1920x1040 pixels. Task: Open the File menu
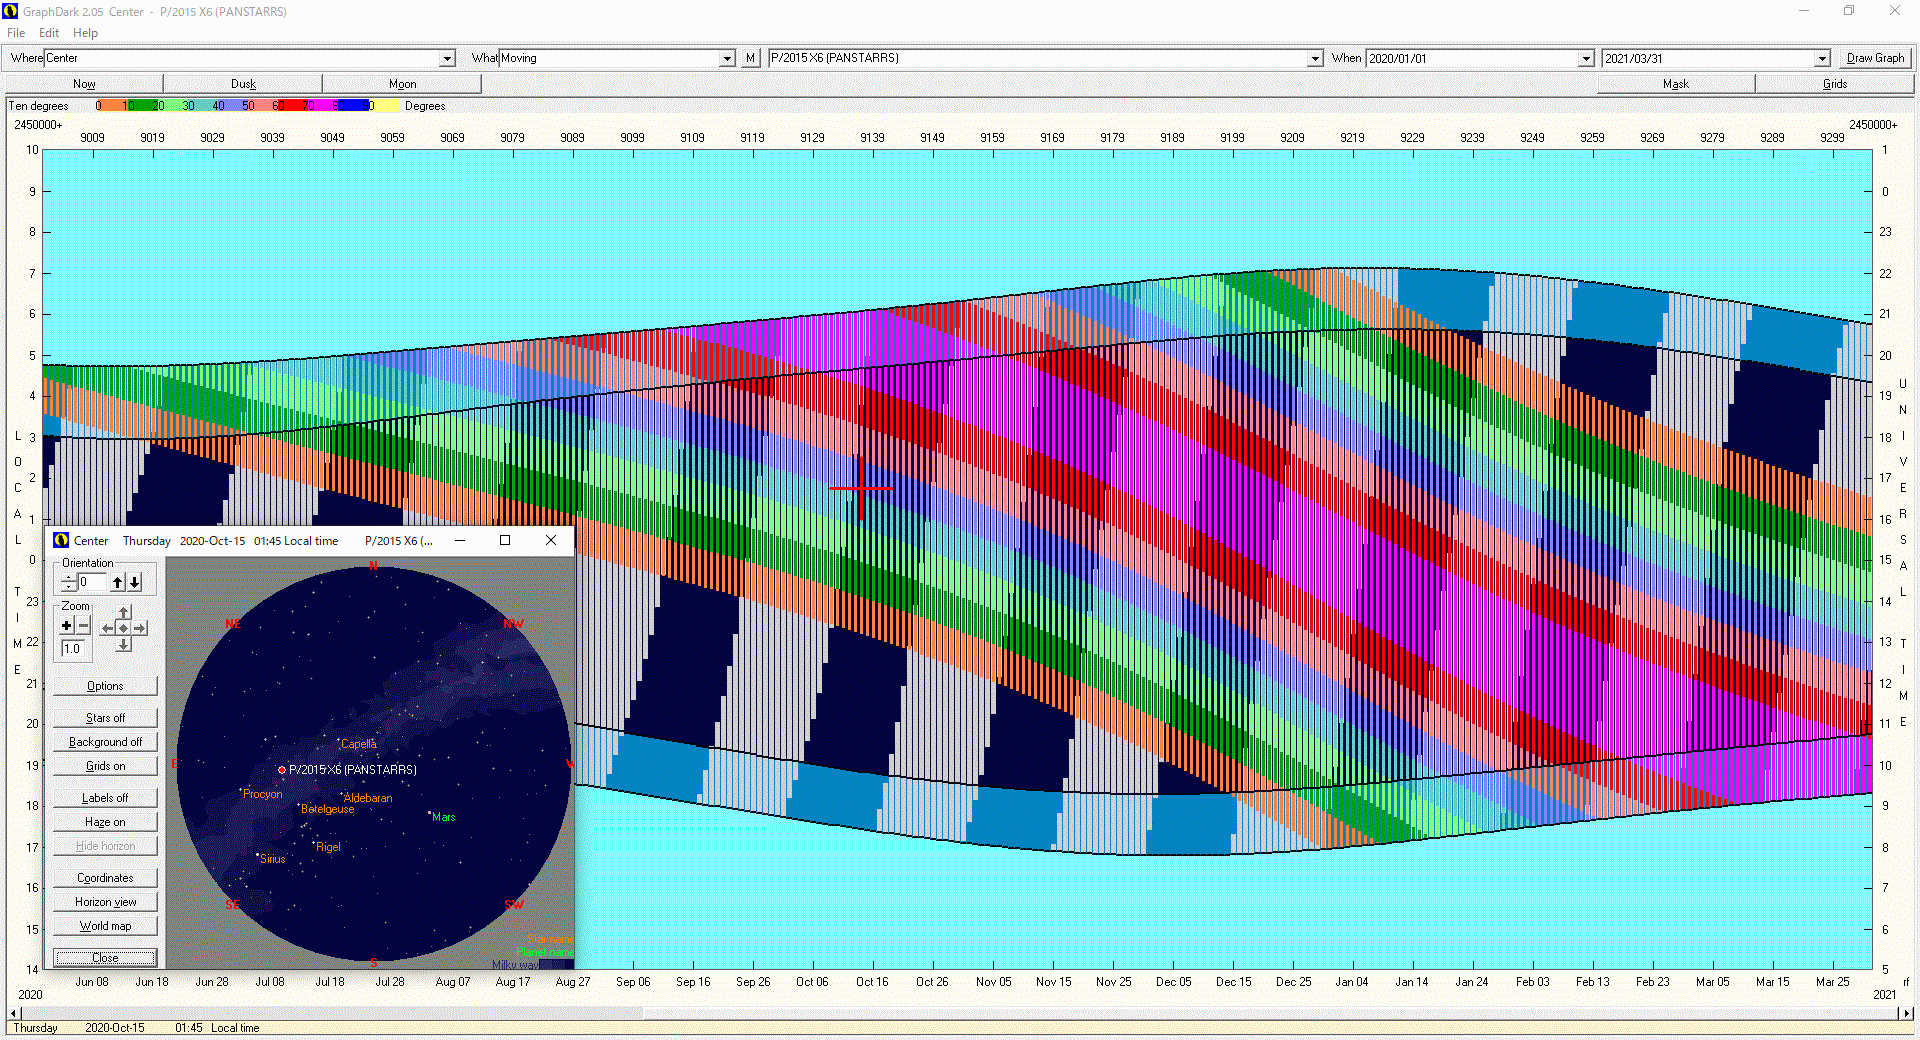16,33
